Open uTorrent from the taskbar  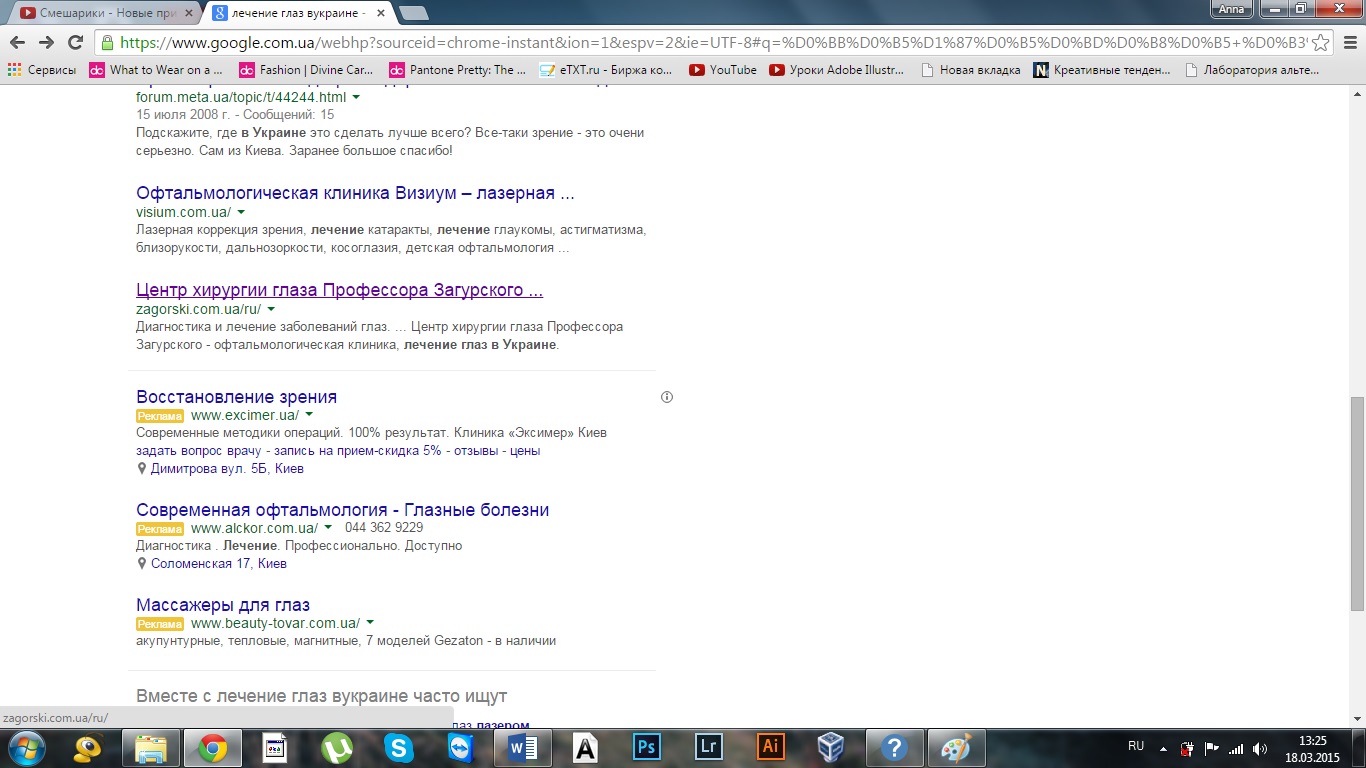pos(337,748)
